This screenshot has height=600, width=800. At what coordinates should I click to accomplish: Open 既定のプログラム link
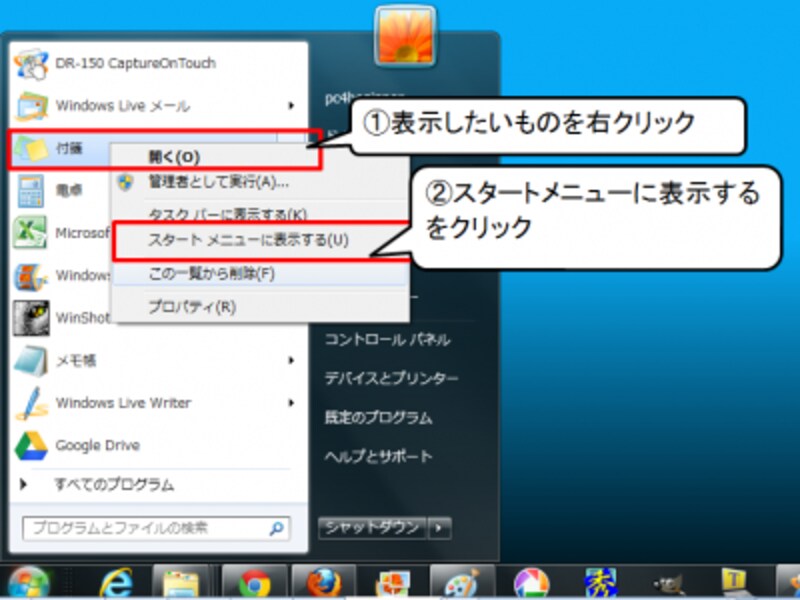tap(379, 417)
